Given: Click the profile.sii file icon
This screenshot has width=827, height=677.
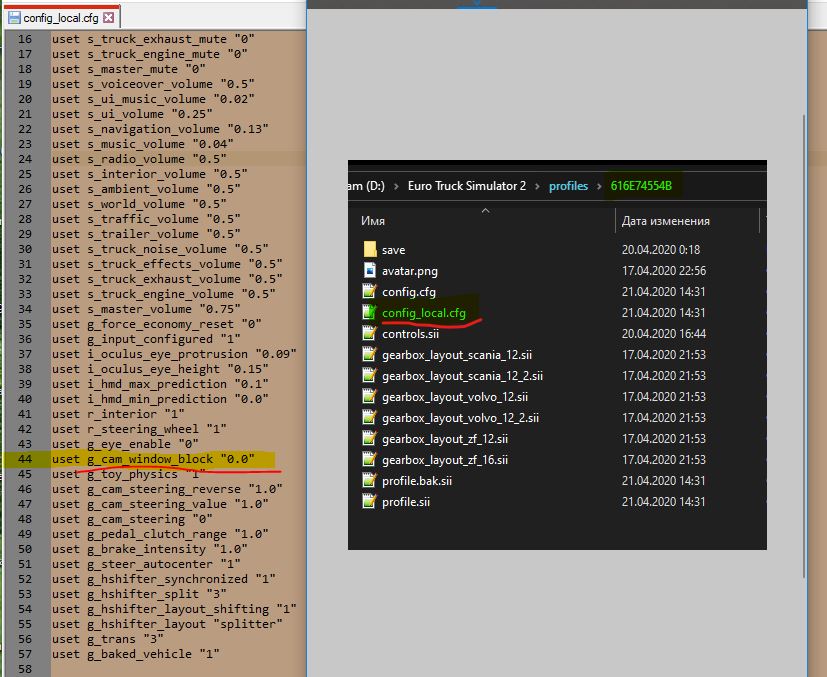Looking at the screenshot, I should point(370,501).
